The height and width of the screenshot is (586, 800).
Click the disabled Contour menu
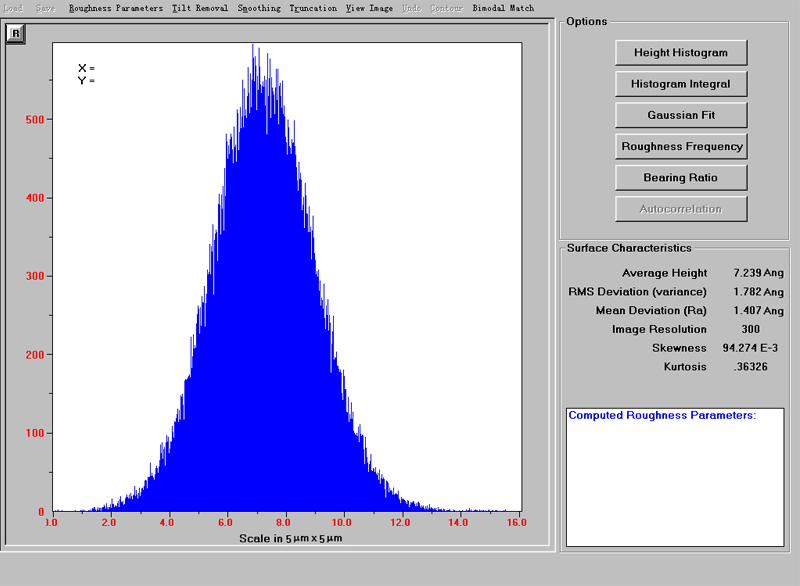[x=446, y=8]
